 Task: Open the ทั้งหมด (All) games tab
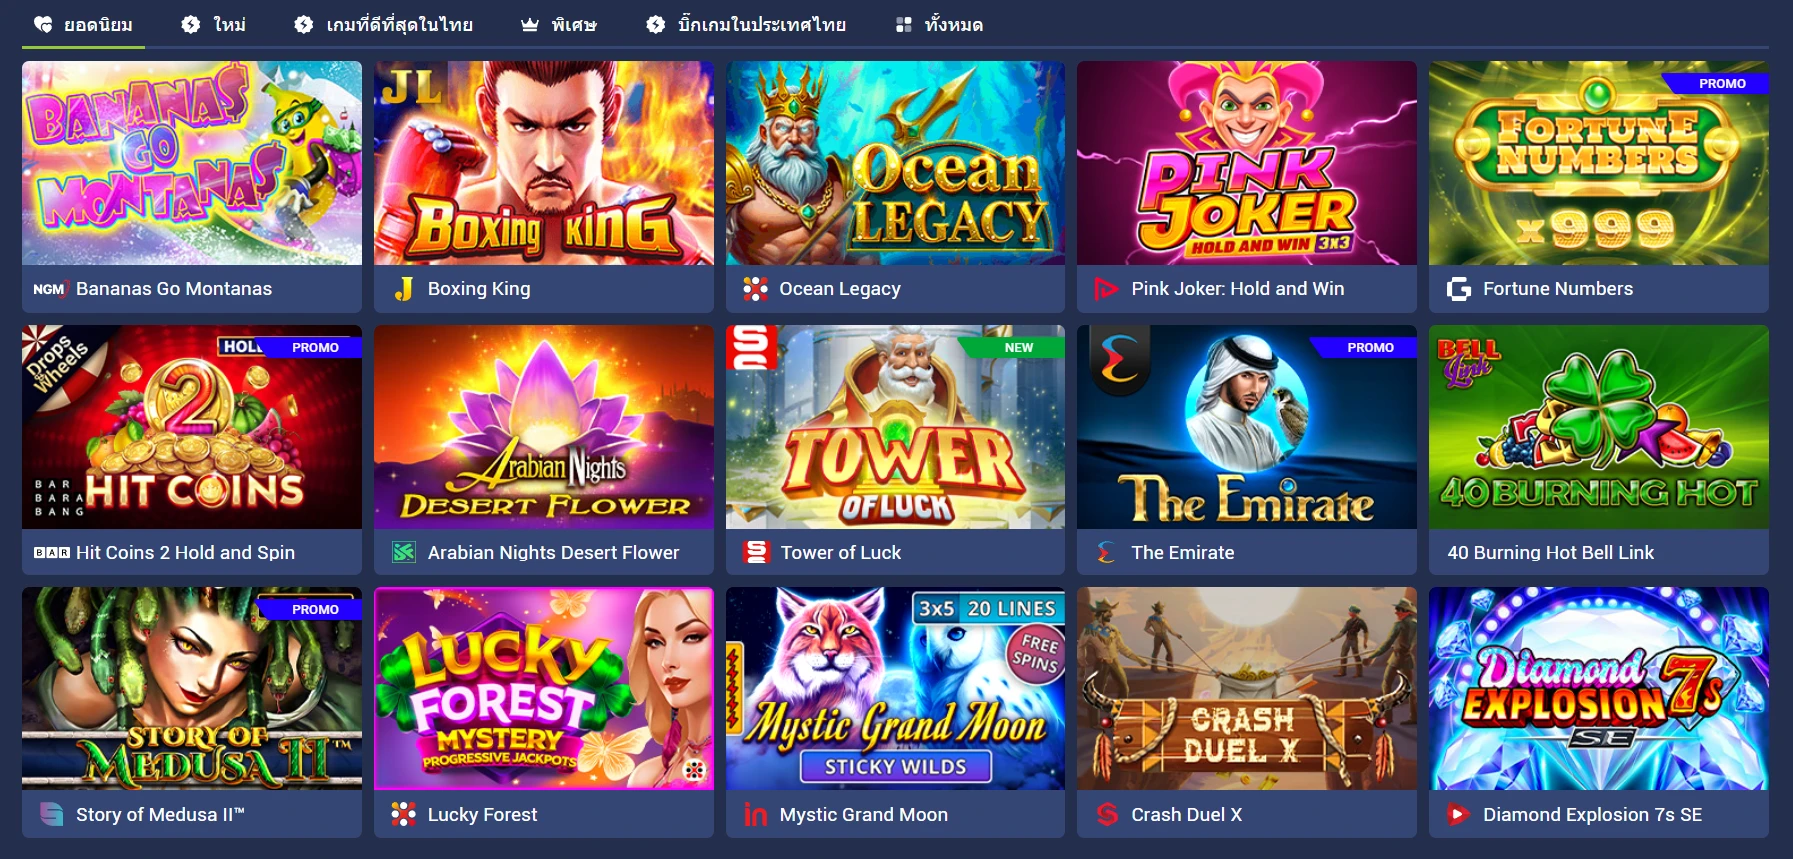tap(939, 24)
